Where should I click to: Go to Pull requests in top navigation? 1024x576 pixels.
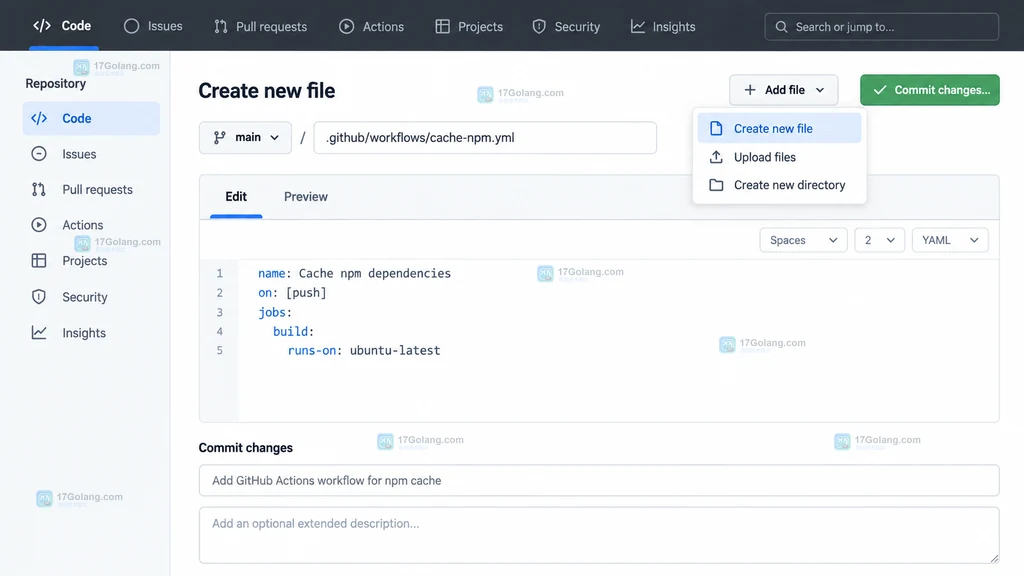260,26
